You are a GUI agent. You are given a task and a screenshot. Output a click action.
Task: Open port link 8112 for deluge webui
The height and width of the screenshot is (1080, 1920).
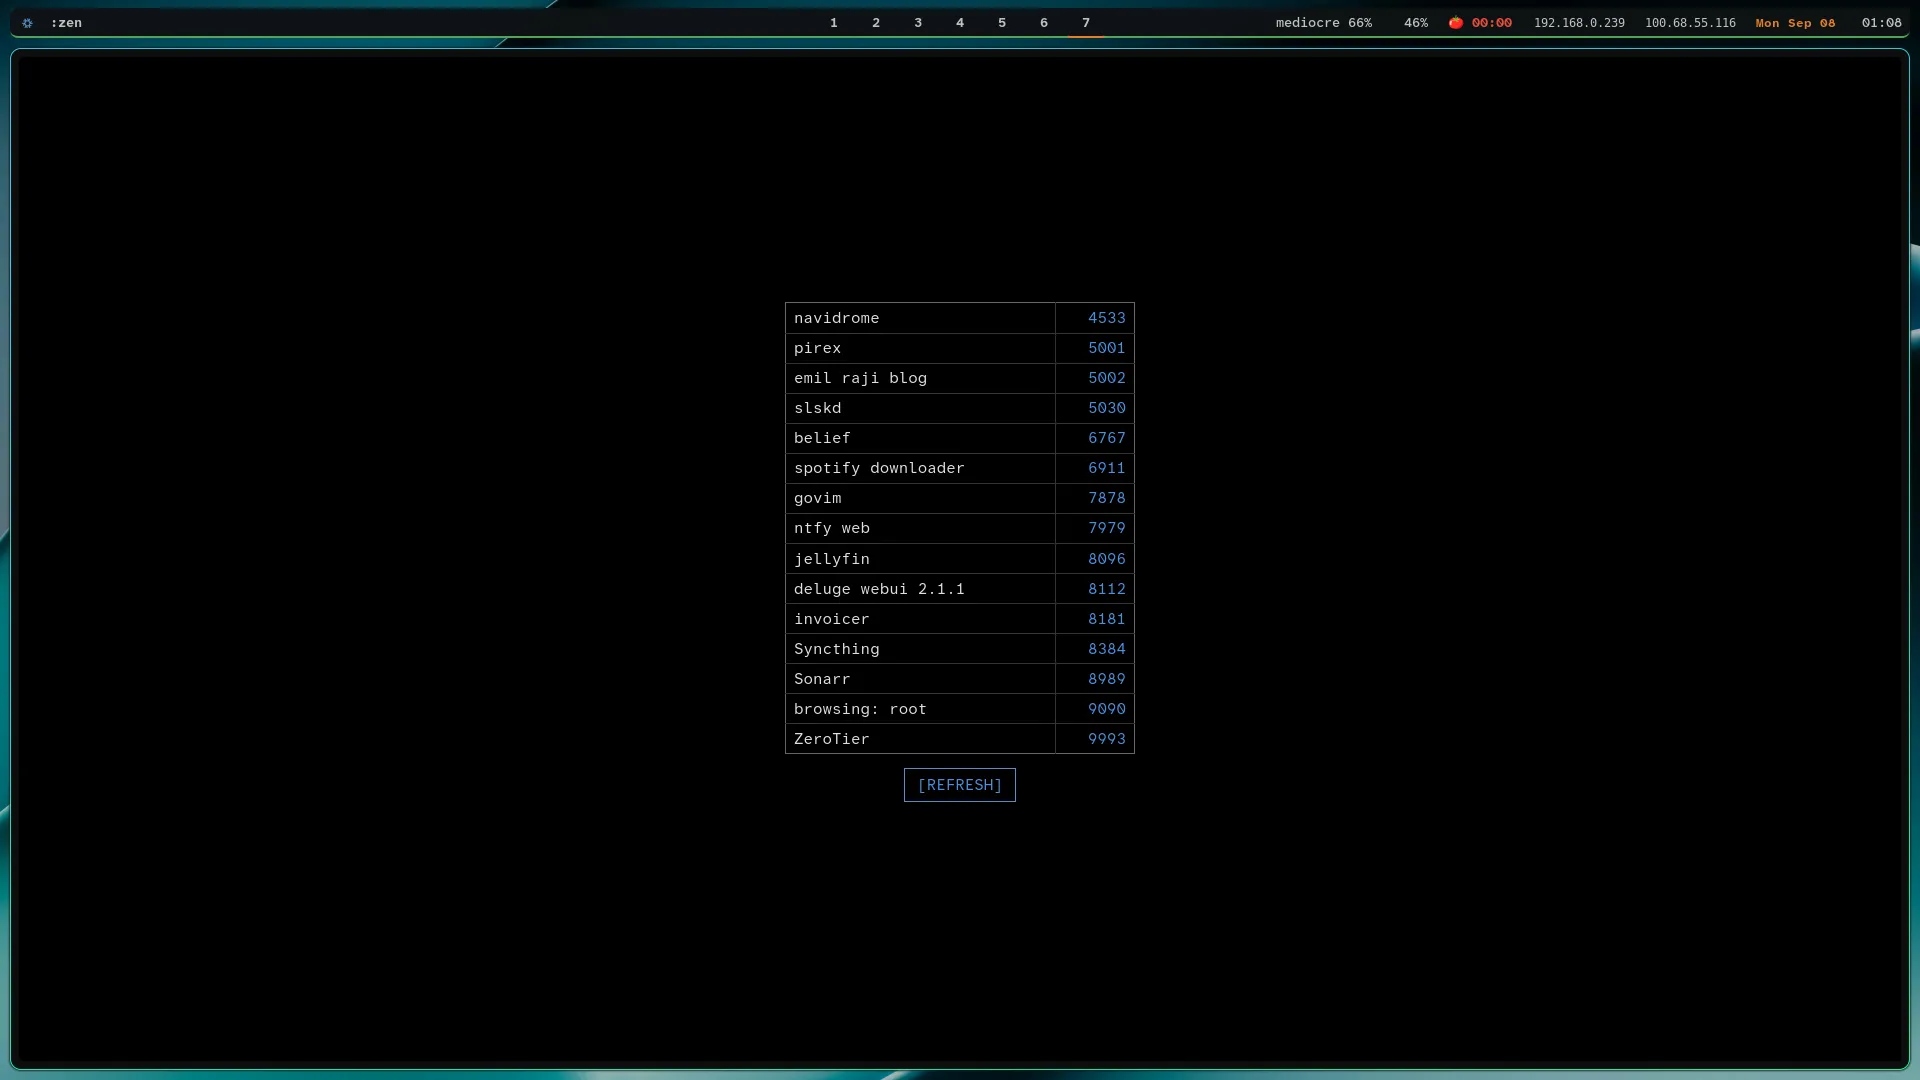point(1106,589)
